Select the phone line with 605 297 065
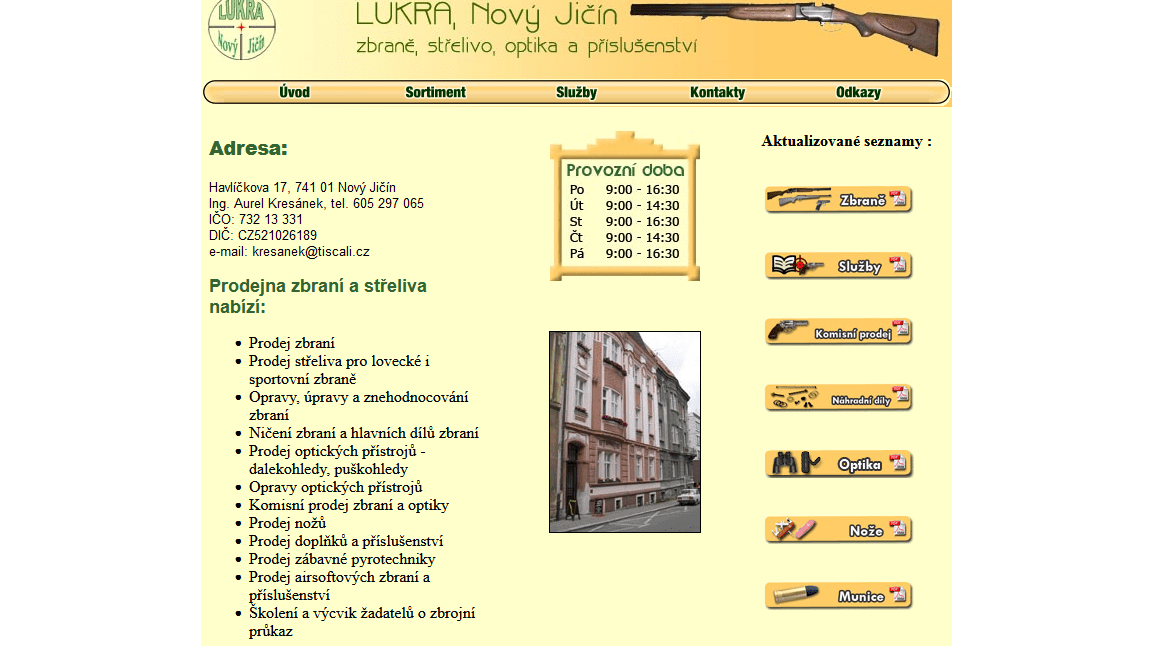The width and height of the screenshot is (1163, 646). pyautogui.click(x=316, y=203)
